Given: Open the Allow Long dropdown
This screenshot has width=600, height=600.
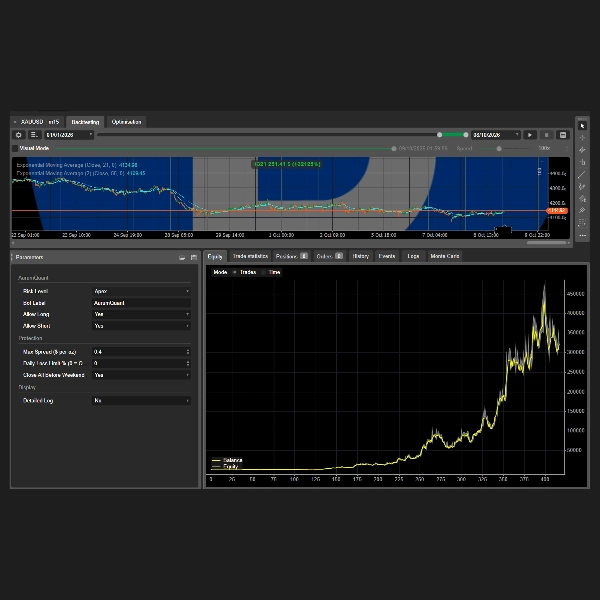Looking at the screenshot, I should 141,314.
